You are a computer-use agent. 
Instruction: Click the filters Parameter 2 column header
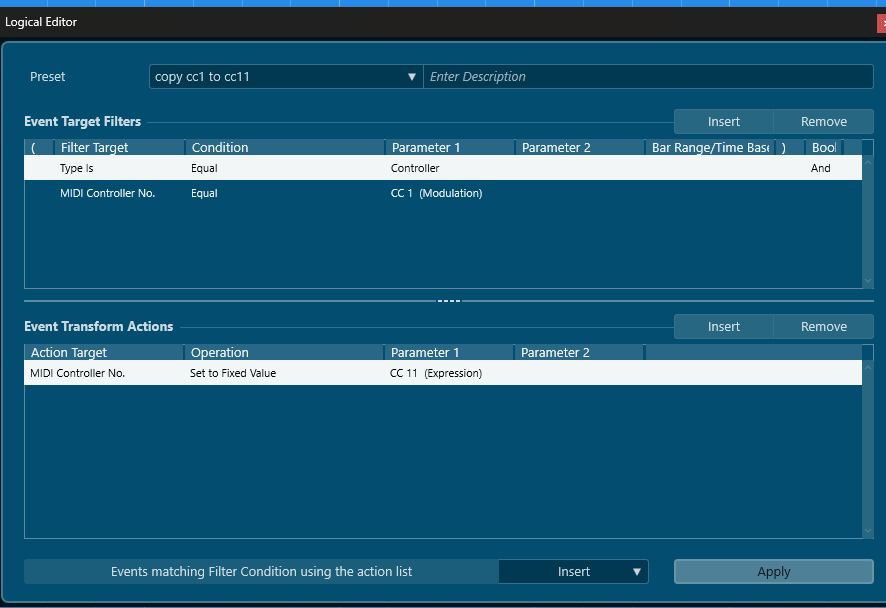[580, 147]
